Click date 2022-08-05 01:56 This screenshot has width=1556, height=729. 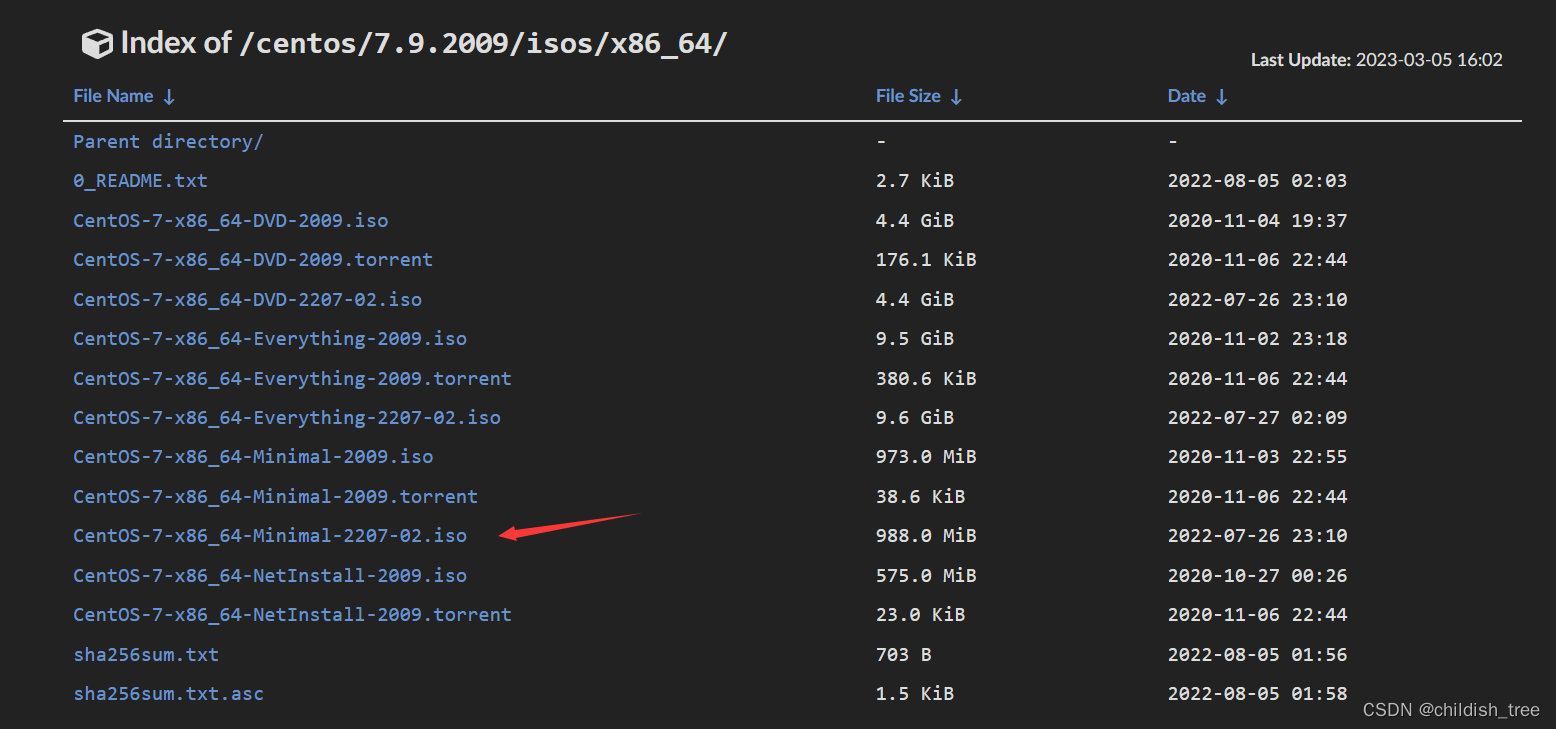[1257, 654]
